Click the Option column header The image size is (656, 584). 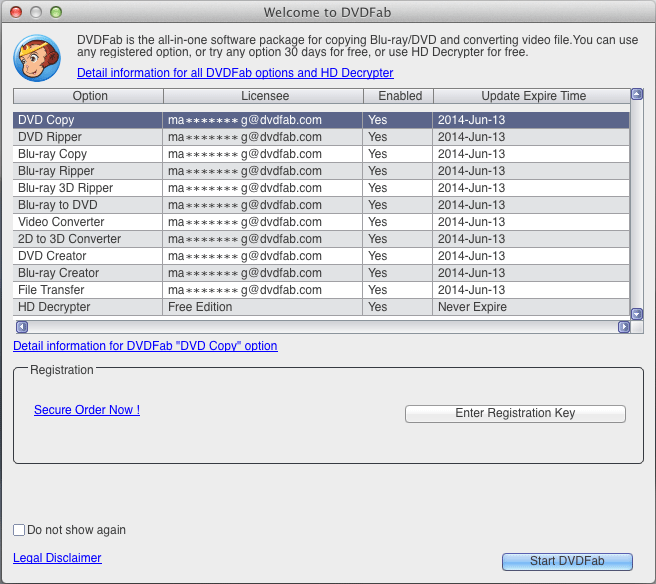[x=88, y=96]
